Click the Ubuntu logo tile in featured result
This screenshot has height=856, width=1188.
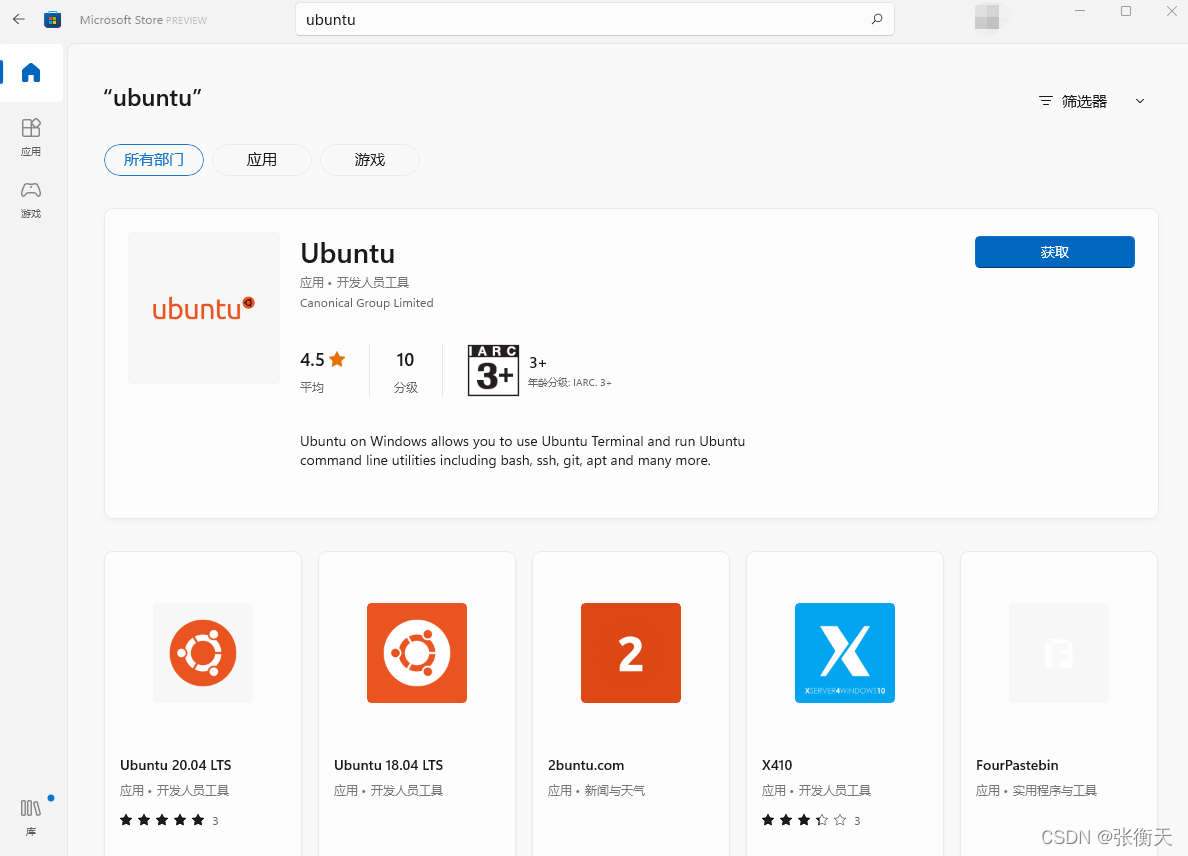click(x=204, y=308)
